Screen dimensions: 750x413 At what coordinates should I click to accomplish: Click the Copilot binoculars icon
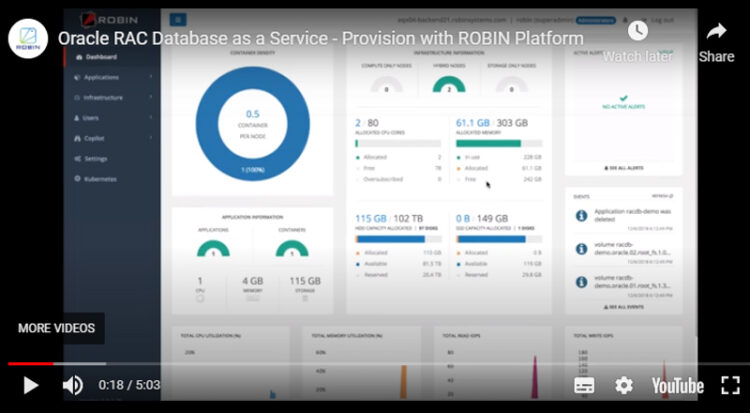pyautogui.click(x=77, y=138)
